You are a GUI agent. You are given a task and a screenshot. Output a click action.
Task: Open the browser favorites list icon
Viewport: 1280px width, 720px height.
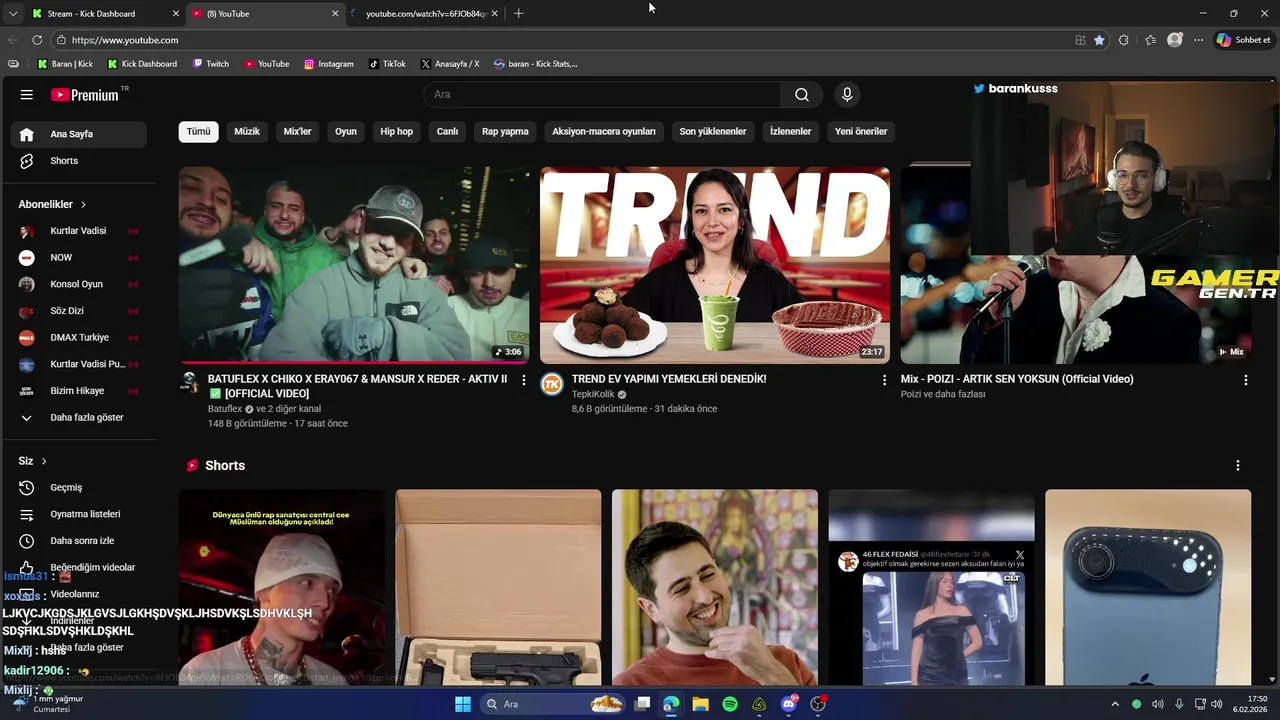pos(1150,40)
